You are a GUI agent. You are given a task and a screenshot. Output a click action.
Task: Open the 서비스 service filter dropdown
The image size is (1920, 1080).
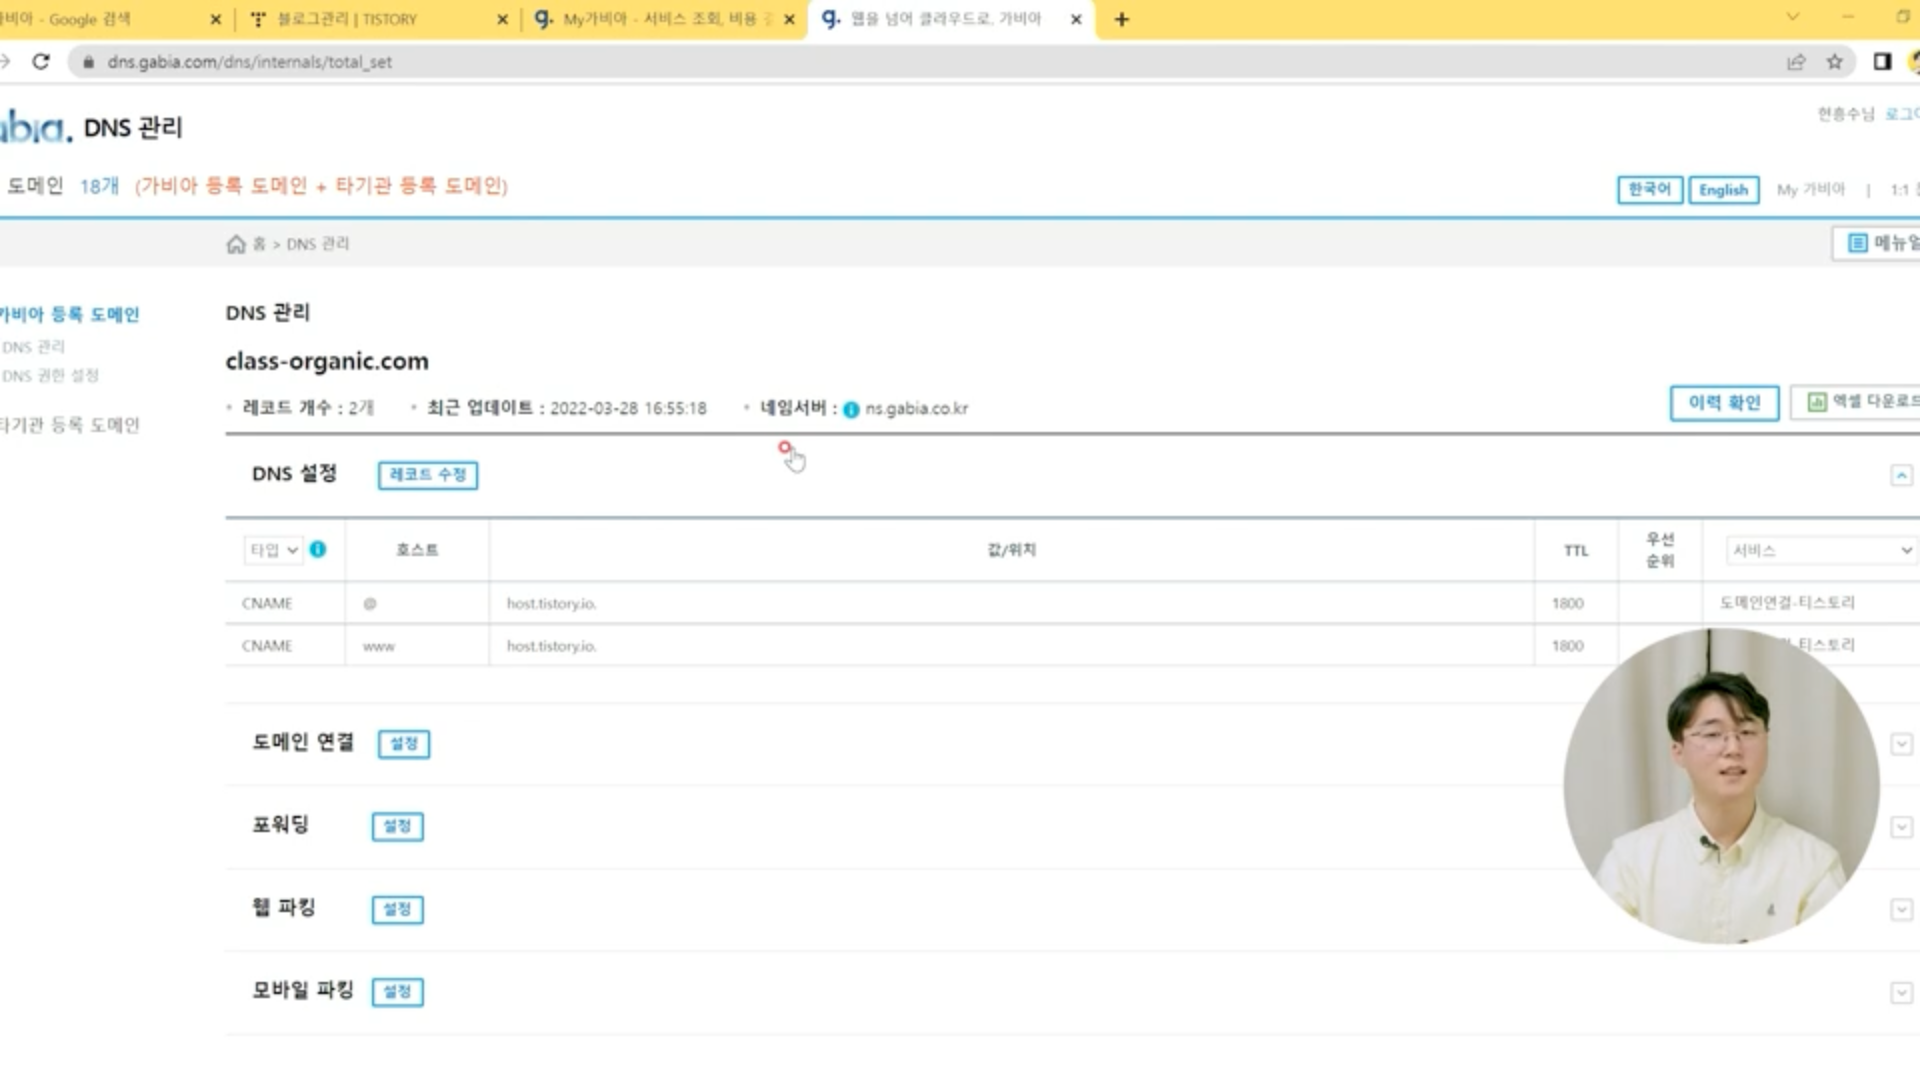[1821, 550]
